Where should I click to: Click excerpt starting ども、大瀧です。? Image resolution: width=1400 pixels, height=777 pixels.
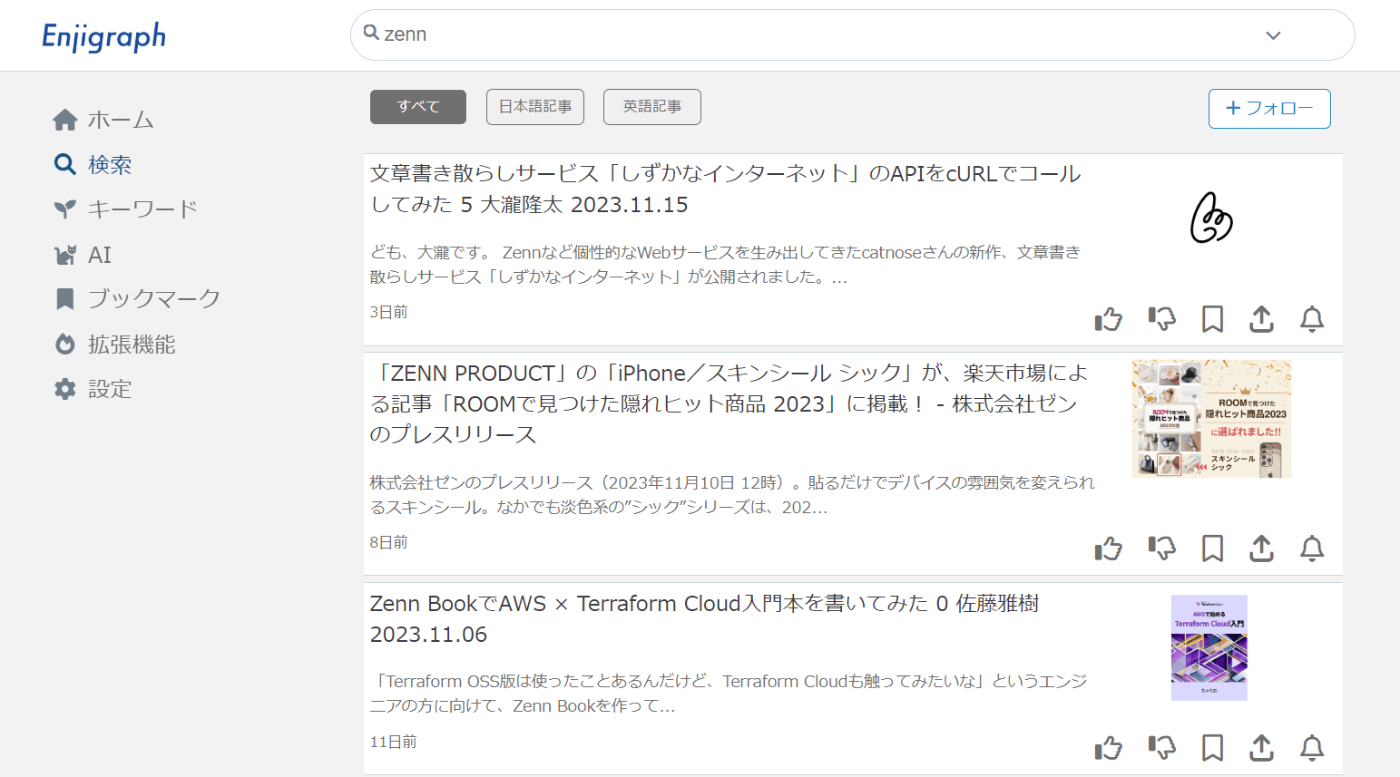pos(725,265)
